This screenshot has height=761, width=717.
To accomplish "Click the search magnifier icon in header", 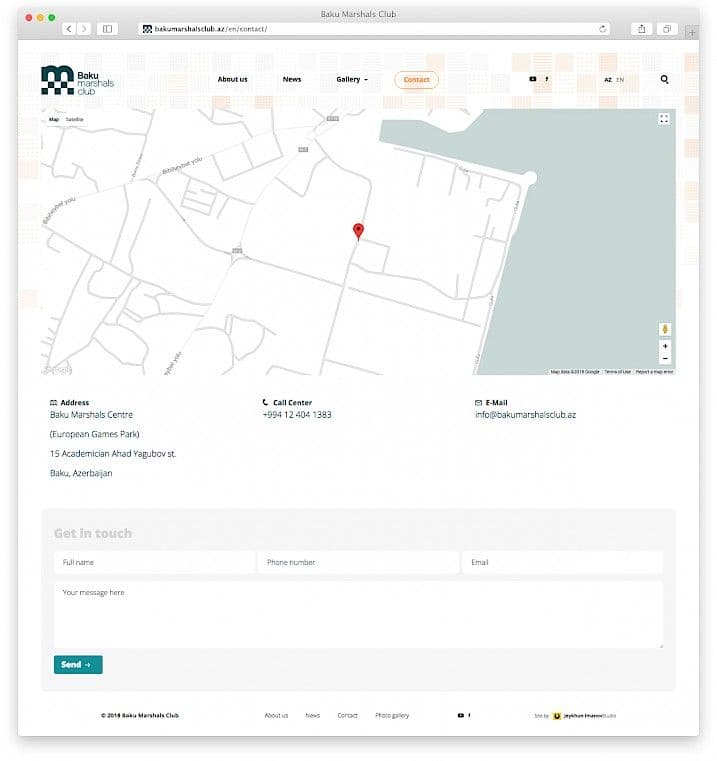I will pyautogui.click(x=664, y=79).
